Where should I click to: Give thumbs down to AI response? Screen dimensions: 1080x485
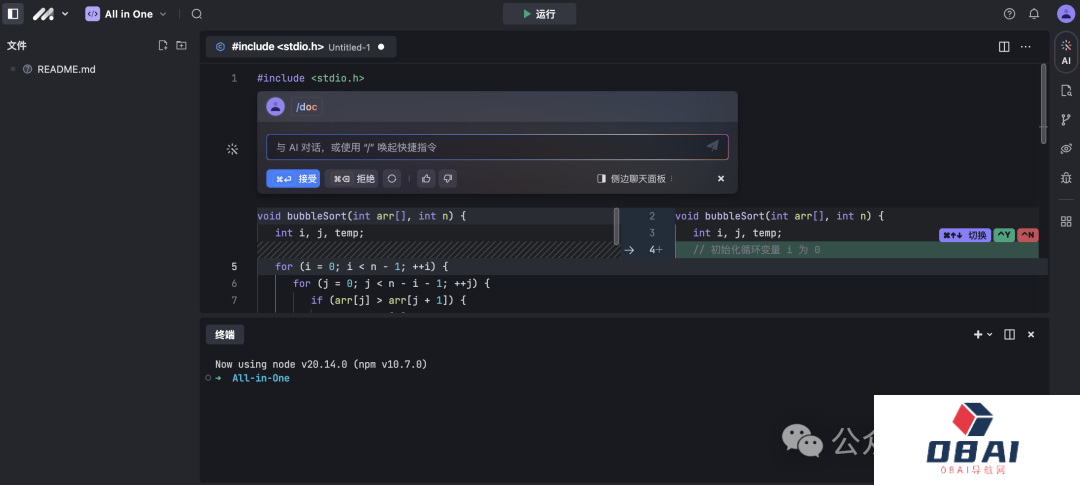click(448, 179)
